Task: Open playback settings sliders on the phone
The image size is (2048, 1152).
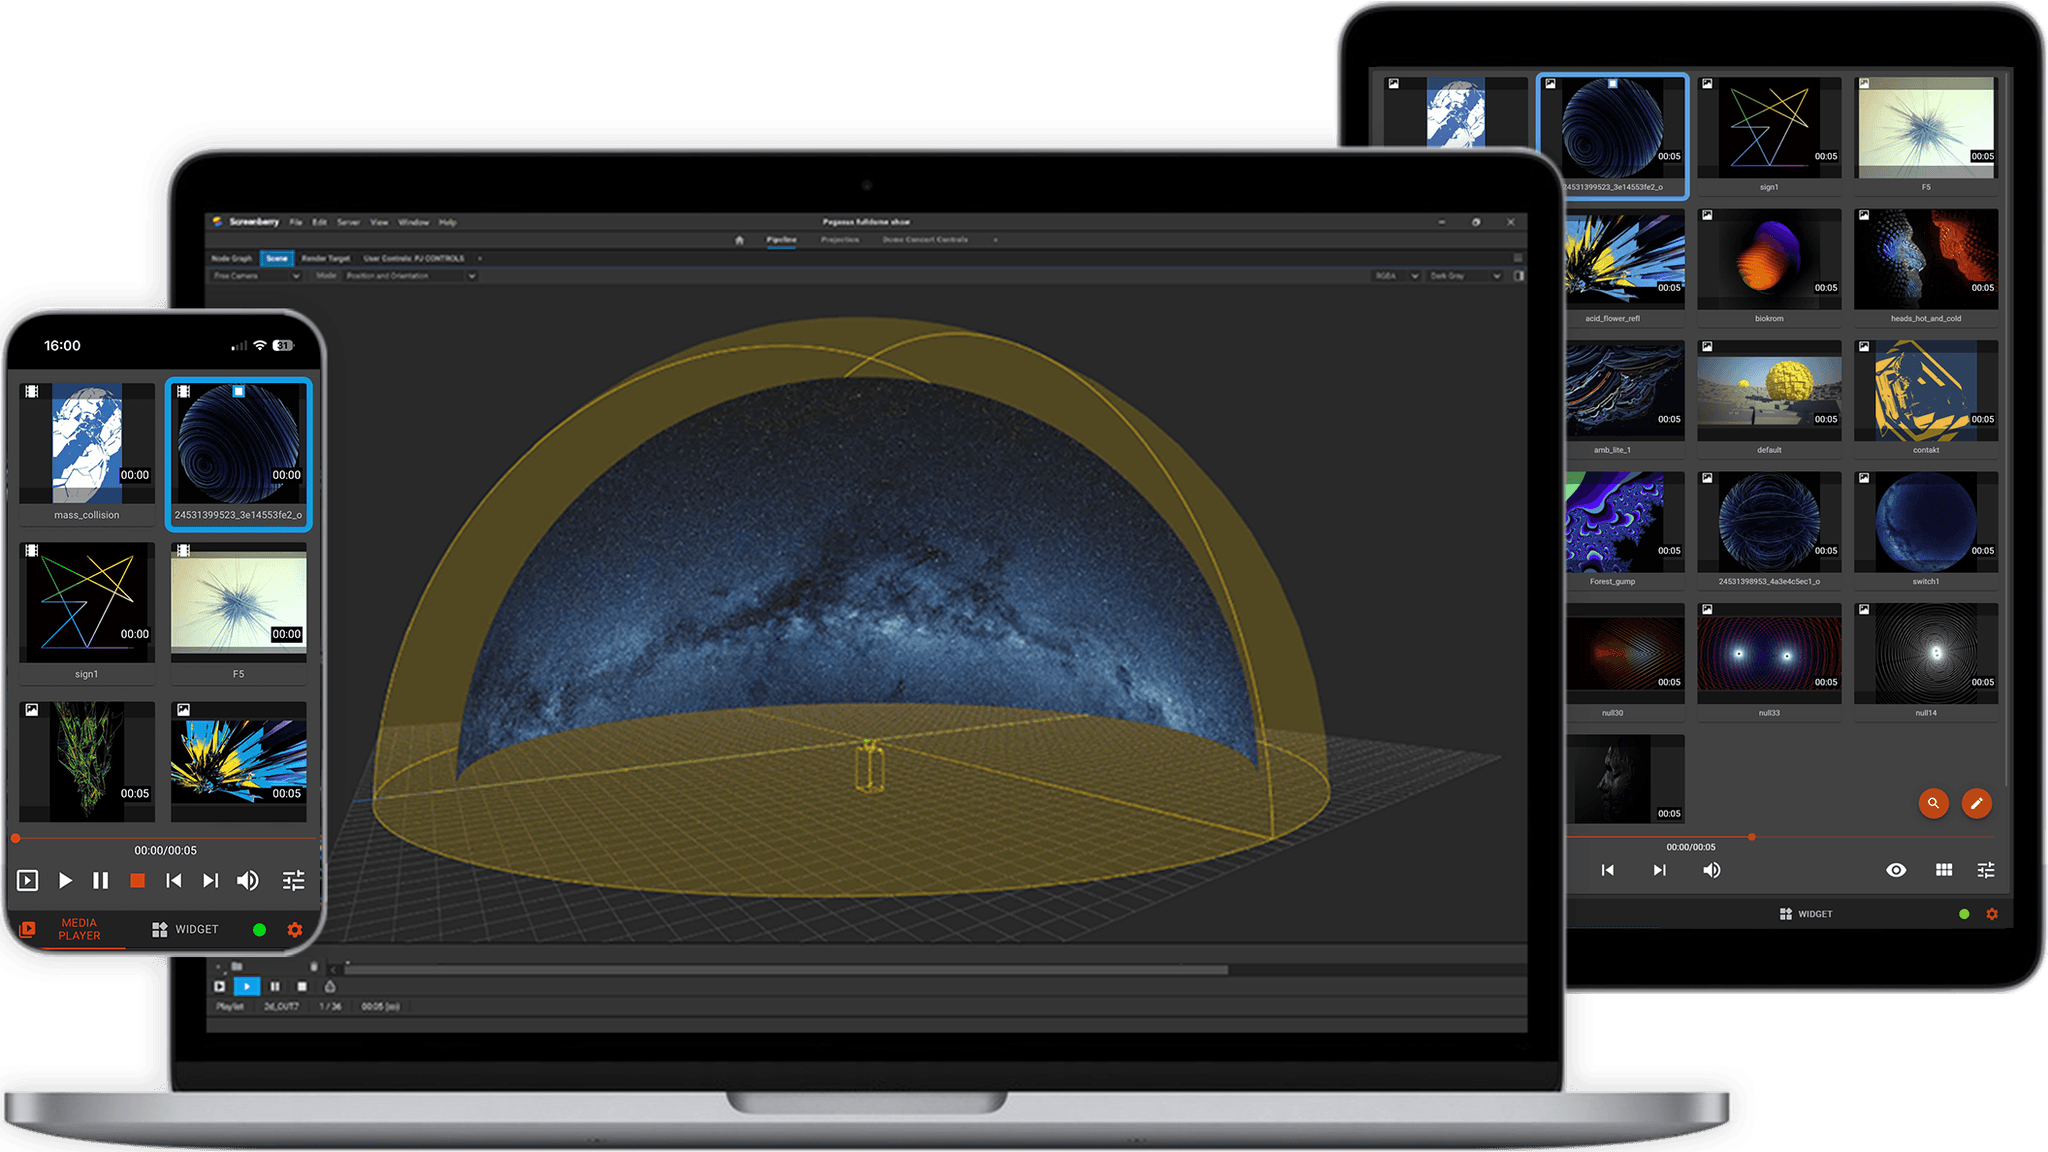Action: [x=293, y=880]
